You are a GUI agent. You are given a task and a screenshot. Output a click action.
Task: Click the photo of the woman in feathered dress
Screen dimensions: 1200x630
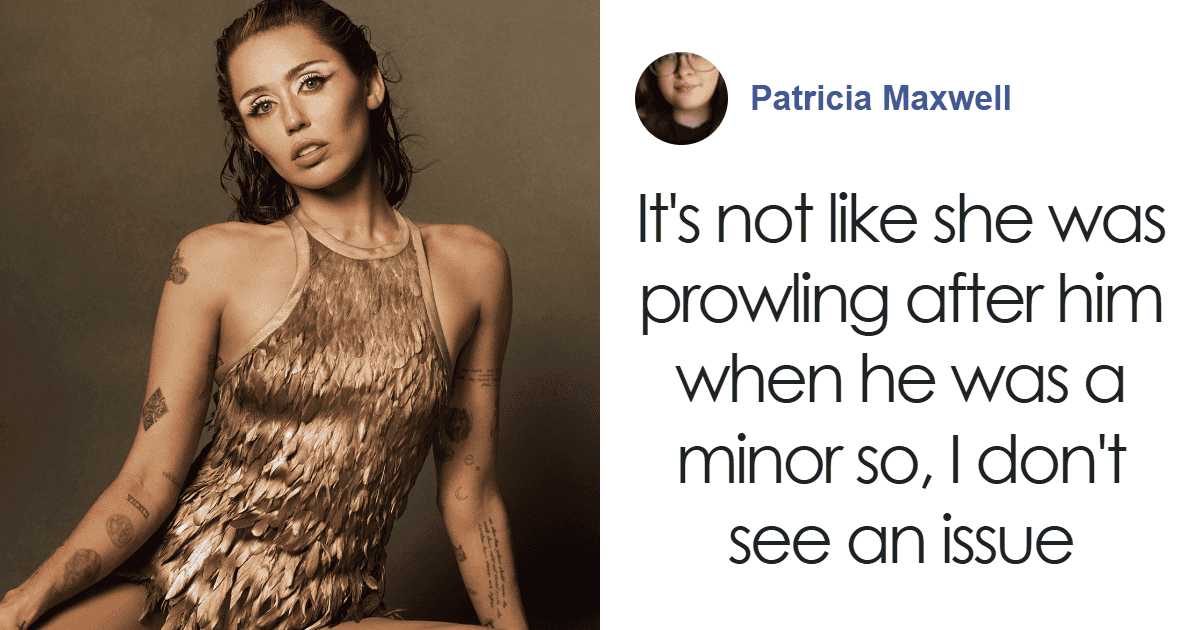coord(300,315)
